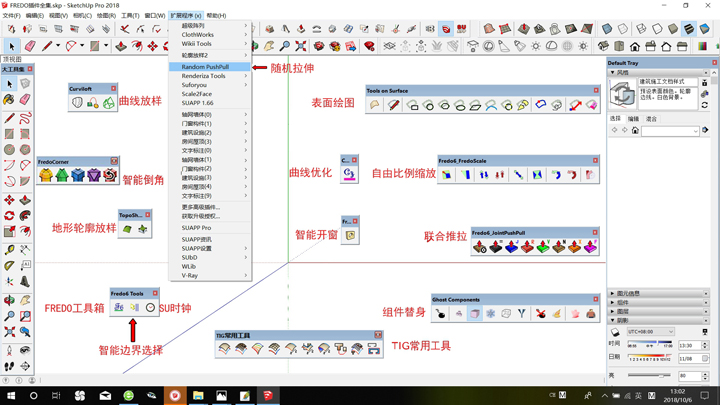The height and width of the screenshot is (405, 720).
Task: Adjust the light brightness slider
Action: point(650,376)
